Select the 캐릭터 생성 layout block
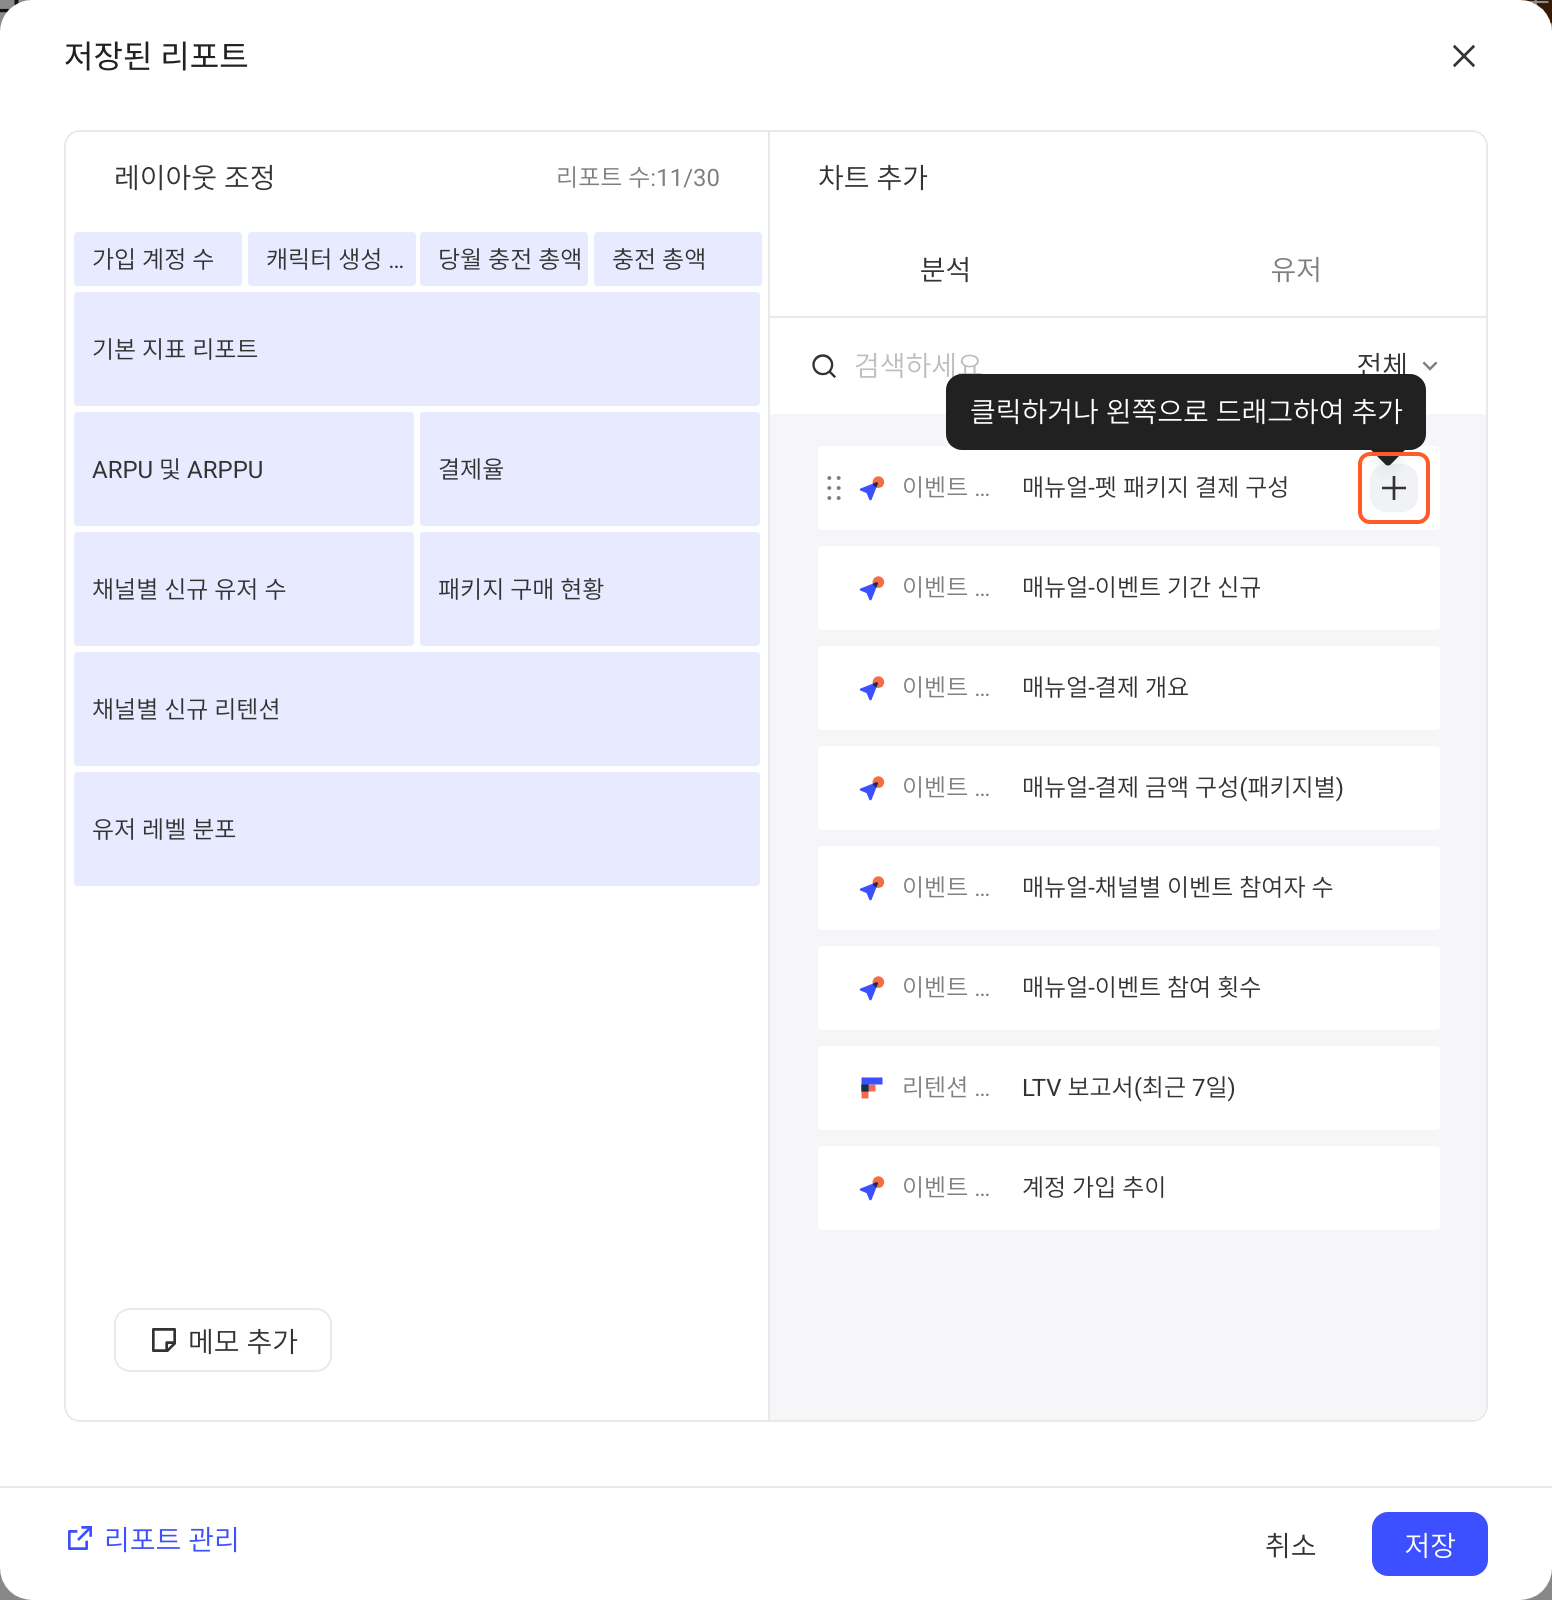This screenshot has height=1600, width=1552. click(332, 259)
